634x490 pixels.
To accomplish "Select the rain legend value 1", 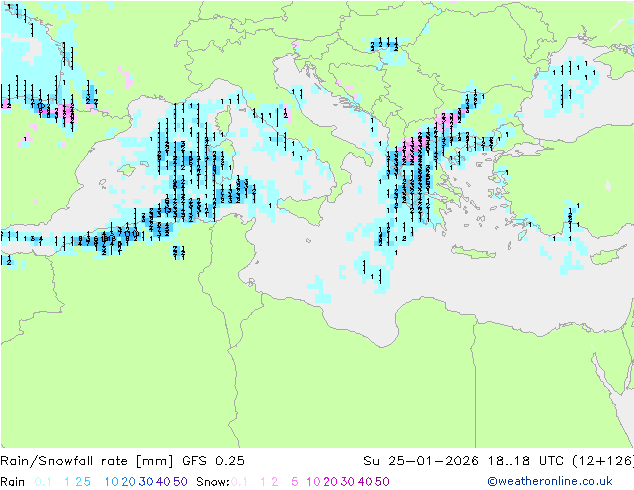I will click(x=67, y=482).
